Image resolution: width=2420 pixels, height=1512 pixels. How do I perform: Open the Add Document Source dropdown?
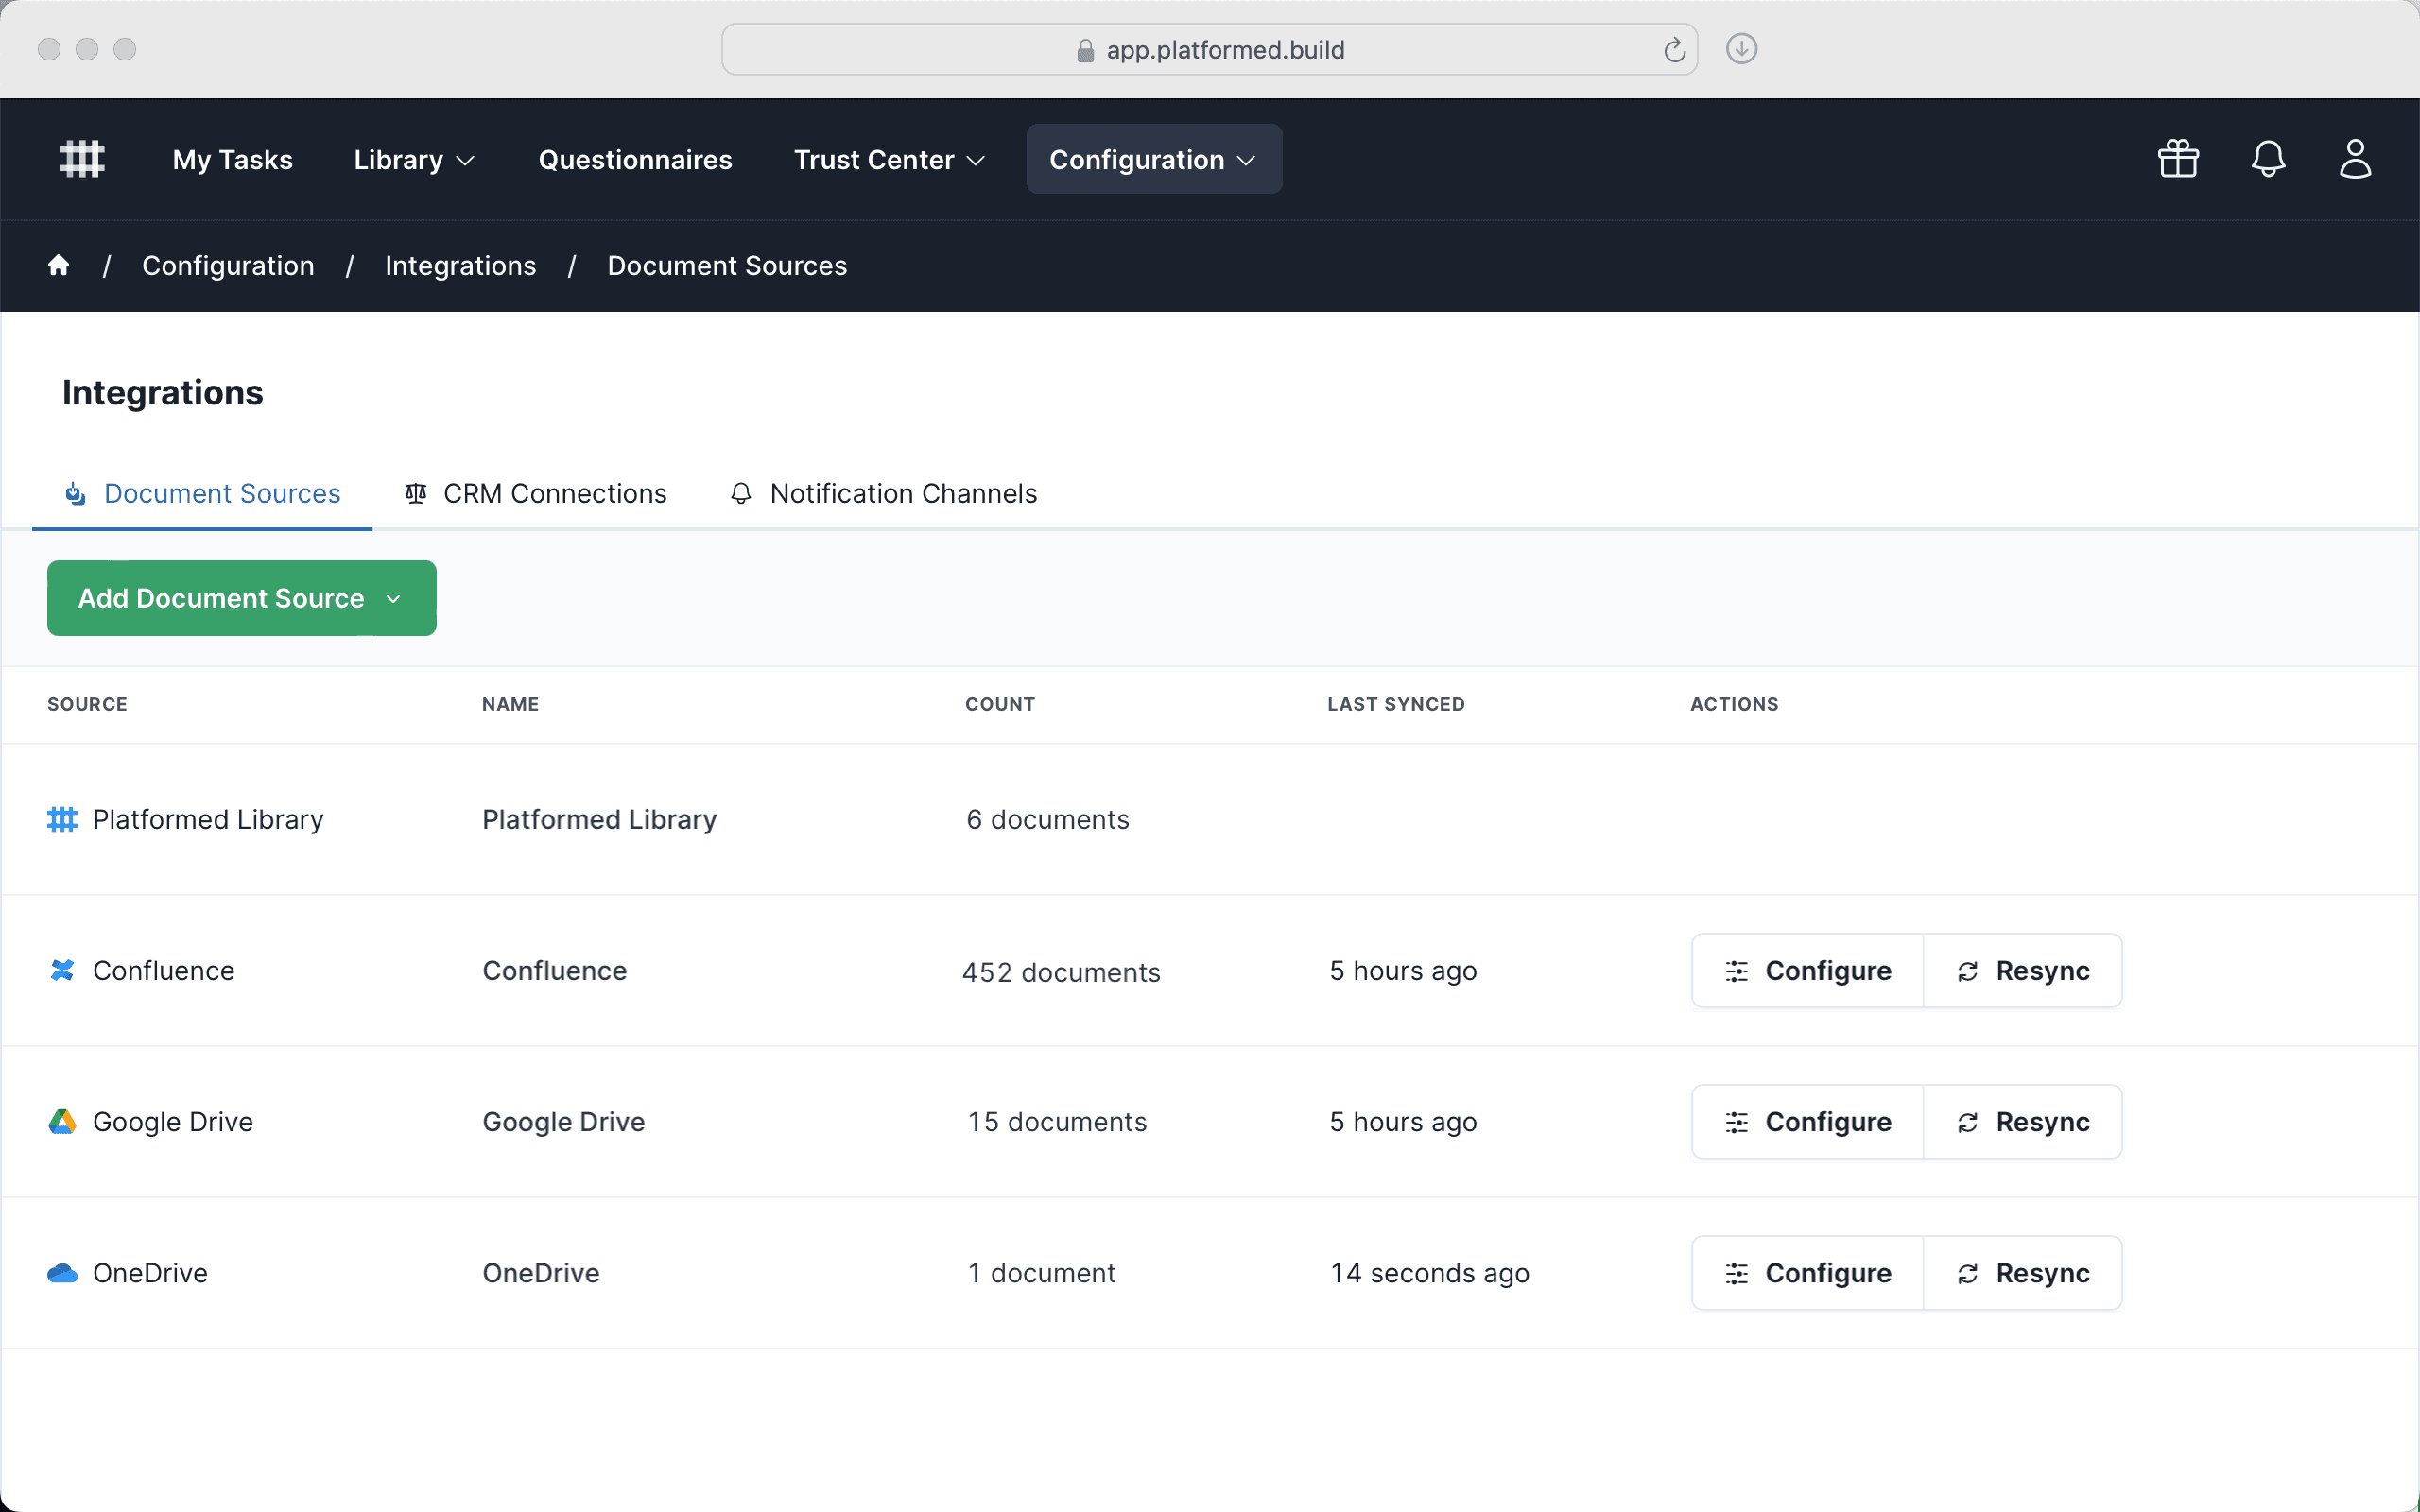point(241,598)
